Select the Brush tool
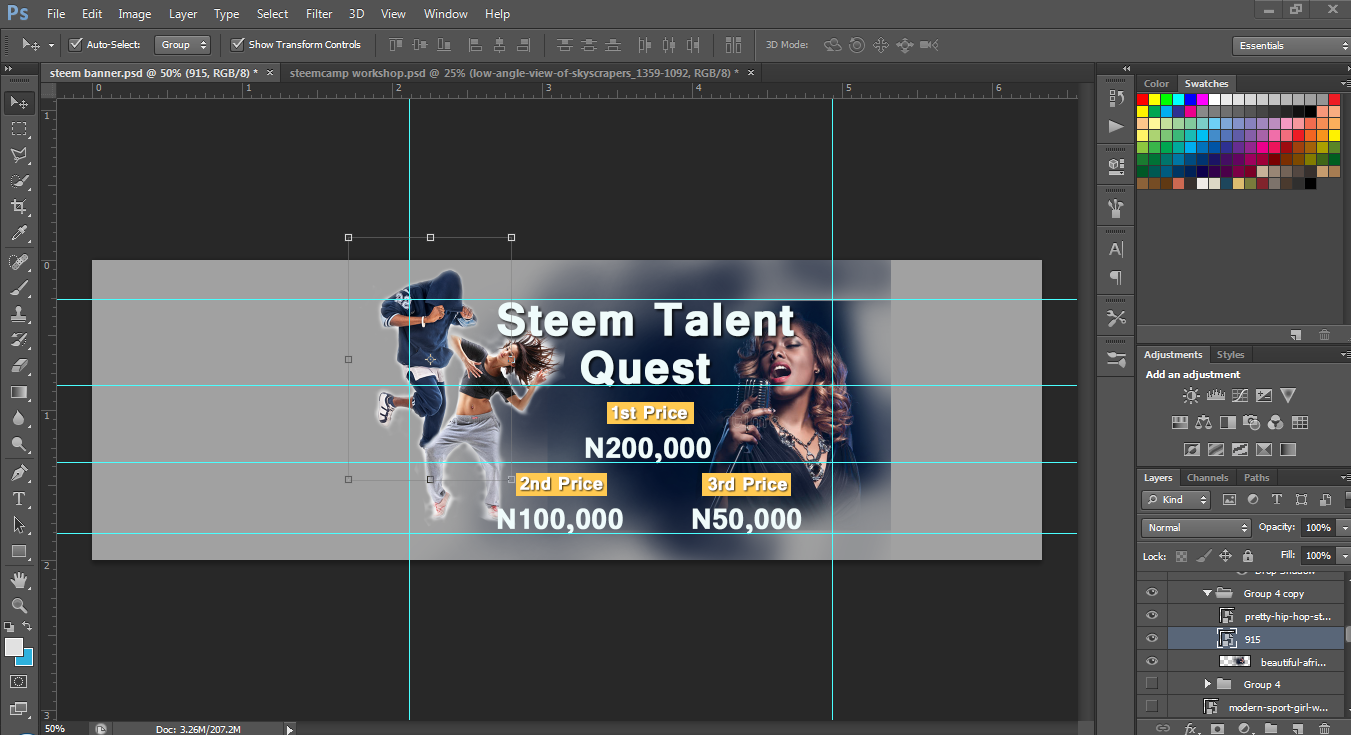 click(x=19, y=288)
